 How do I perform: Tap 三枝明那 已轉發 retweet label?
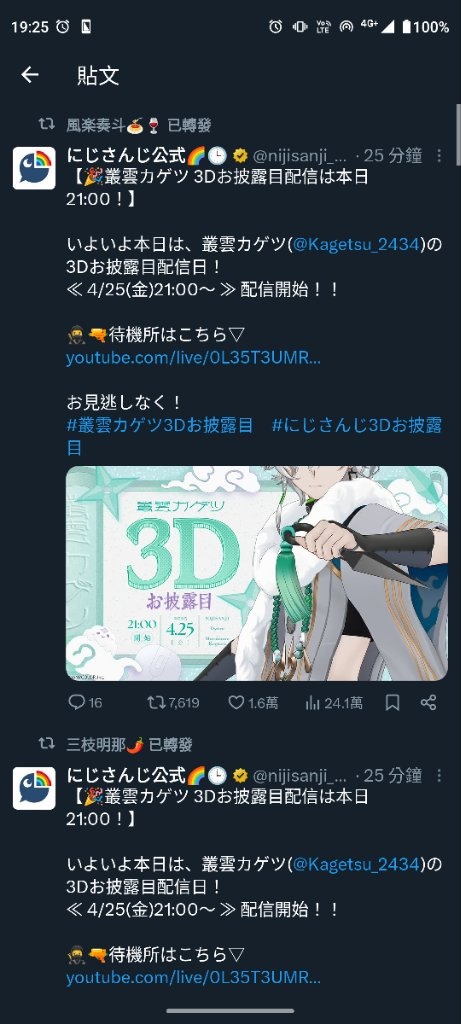coord(129,744)
